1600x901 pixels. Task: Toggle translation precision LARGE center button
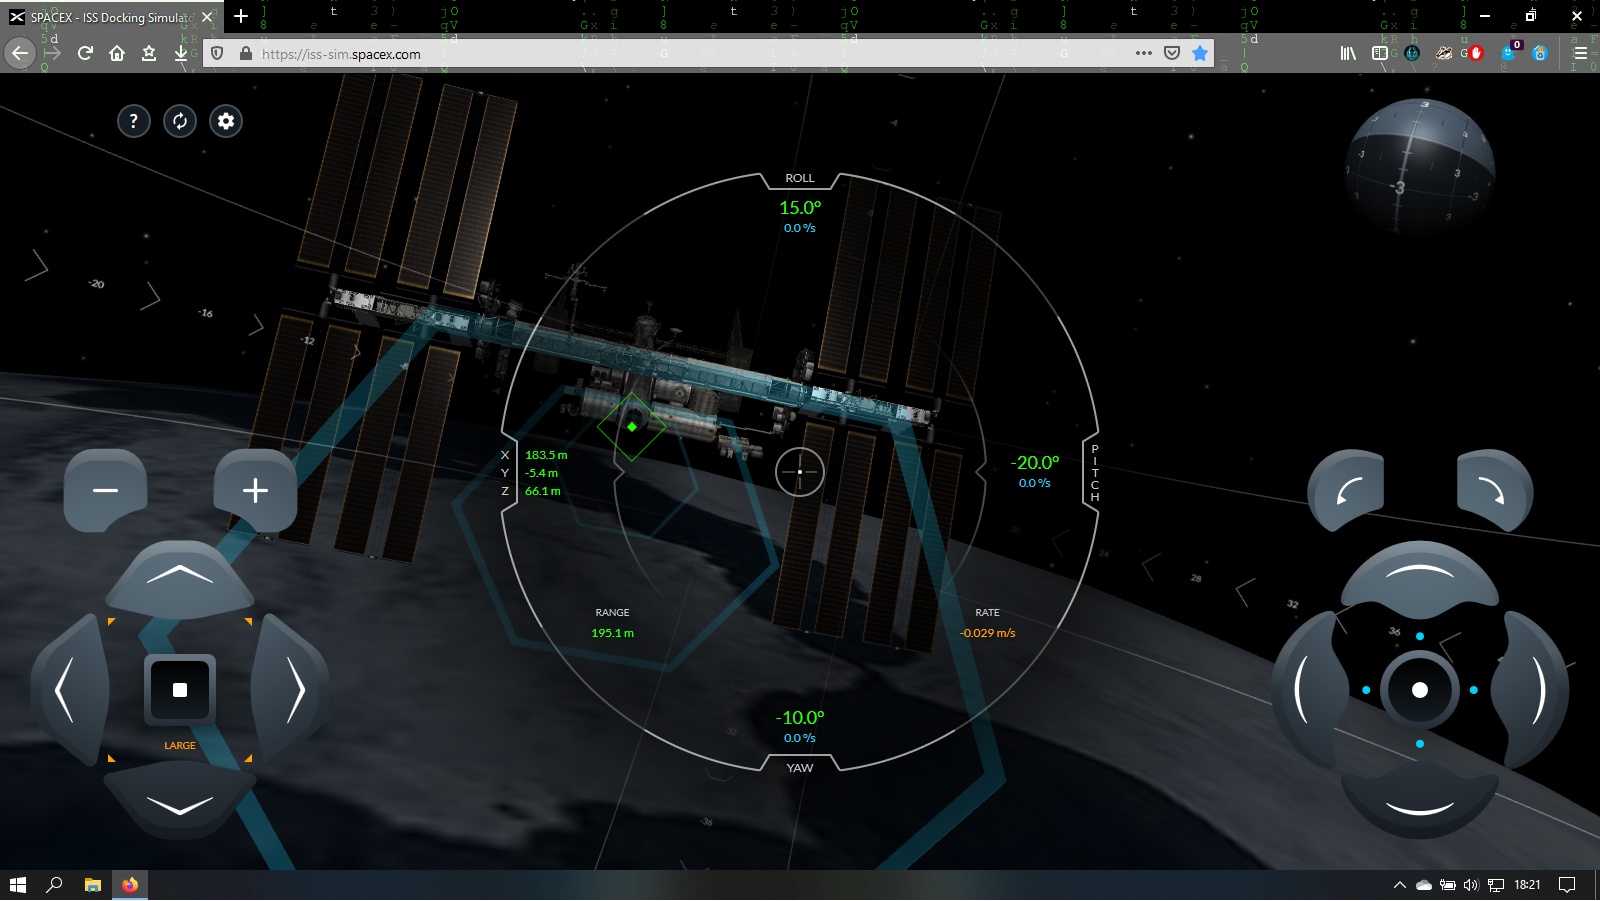click(180, 690)
